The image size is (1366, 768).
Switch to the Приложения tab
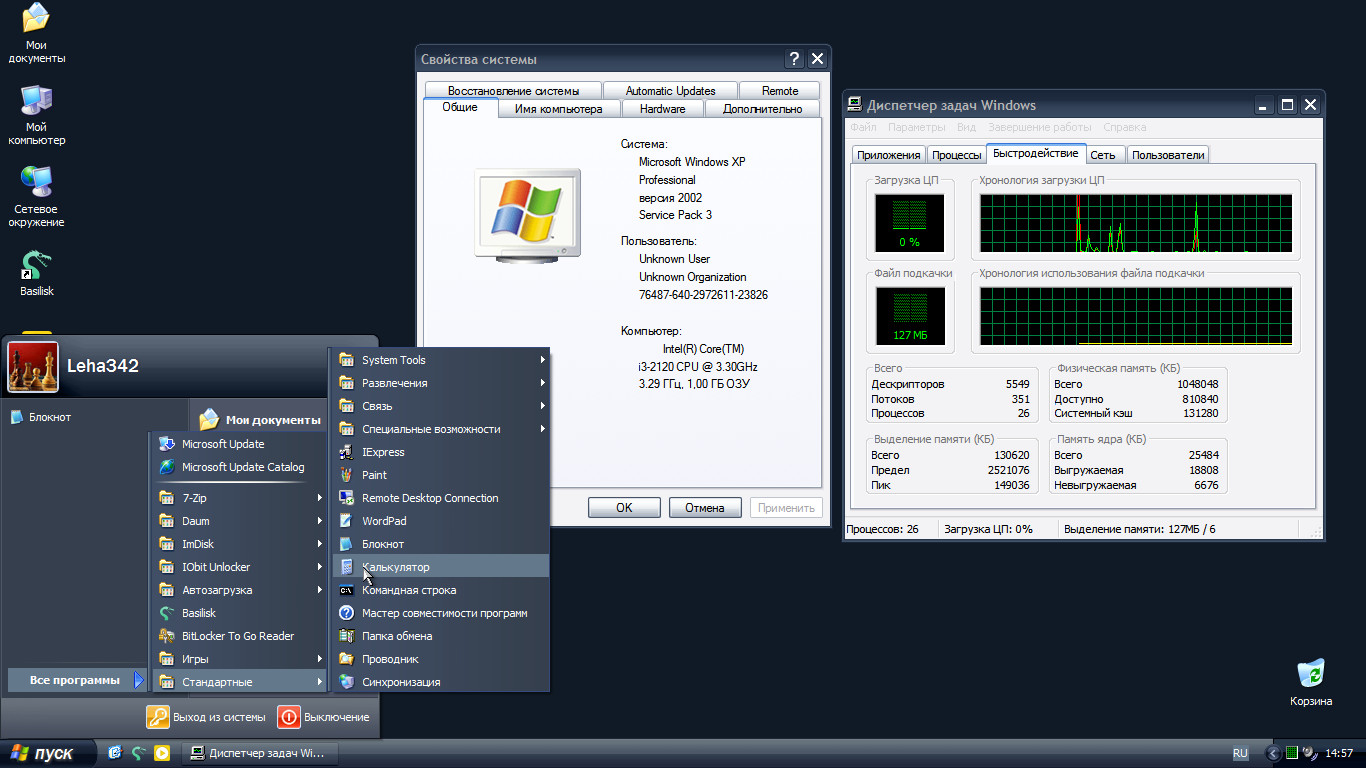pyautogui.click(x=888, y=155)
